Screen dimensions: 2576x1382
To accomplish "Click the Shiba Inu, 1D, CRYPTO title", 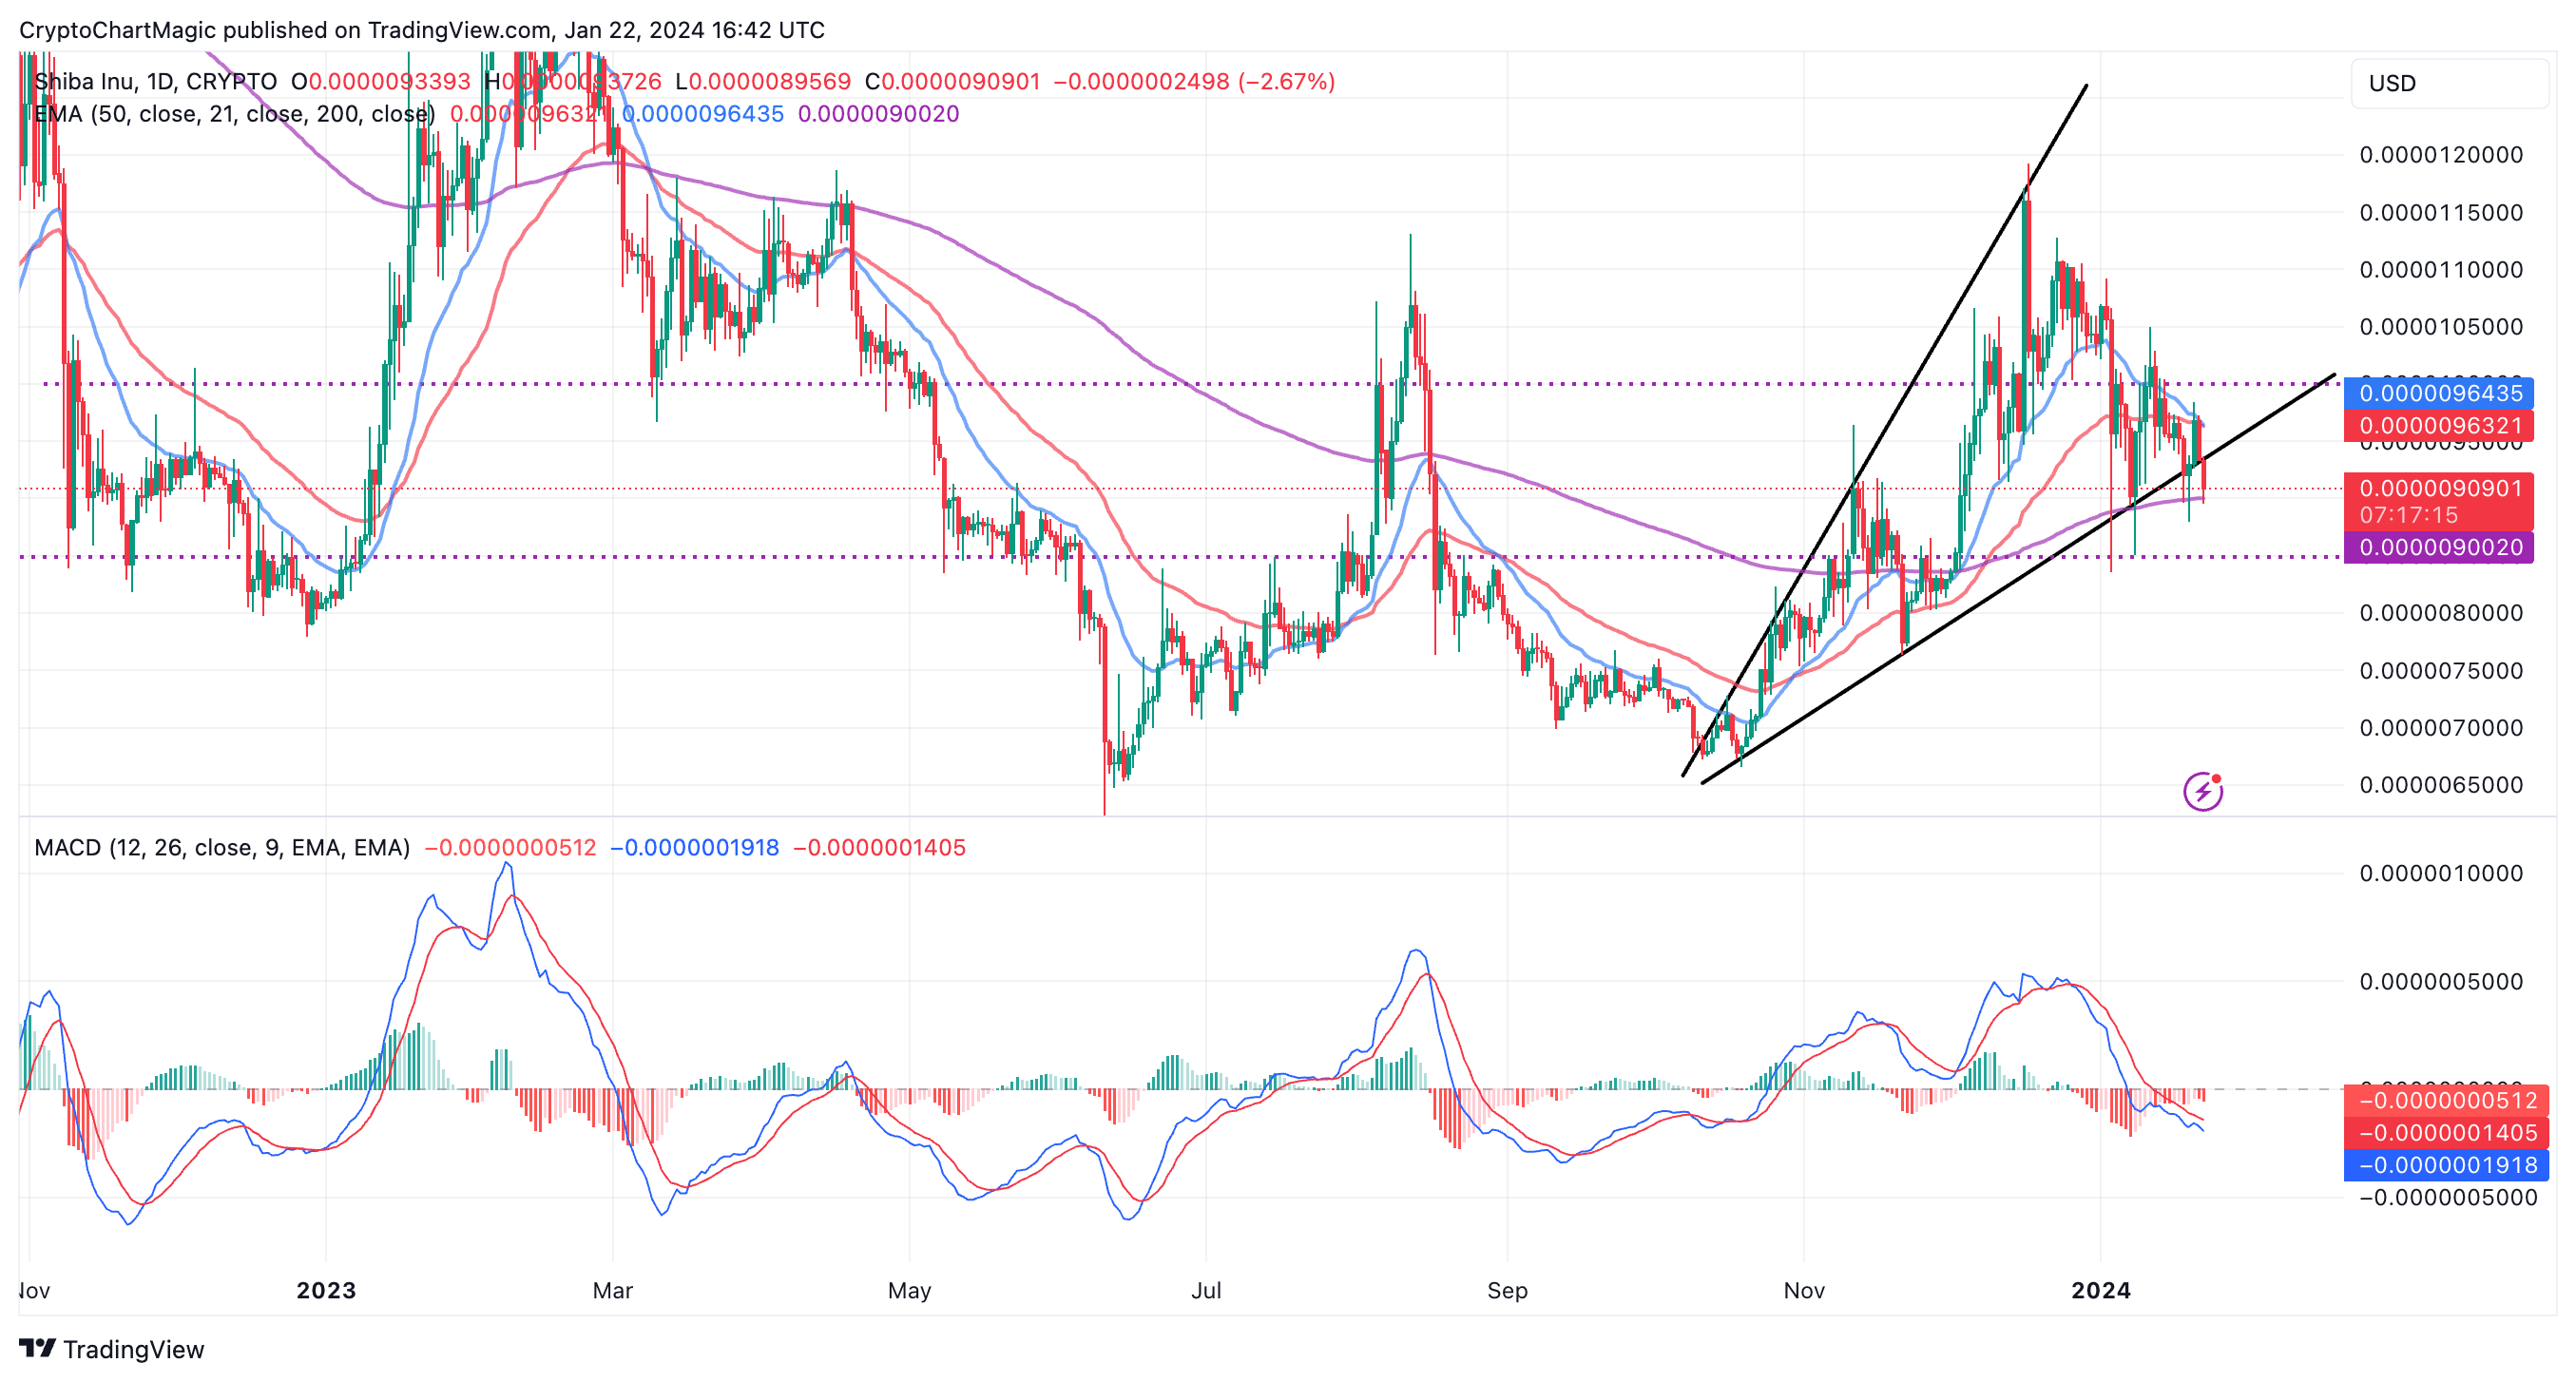I will coord(155,81).
